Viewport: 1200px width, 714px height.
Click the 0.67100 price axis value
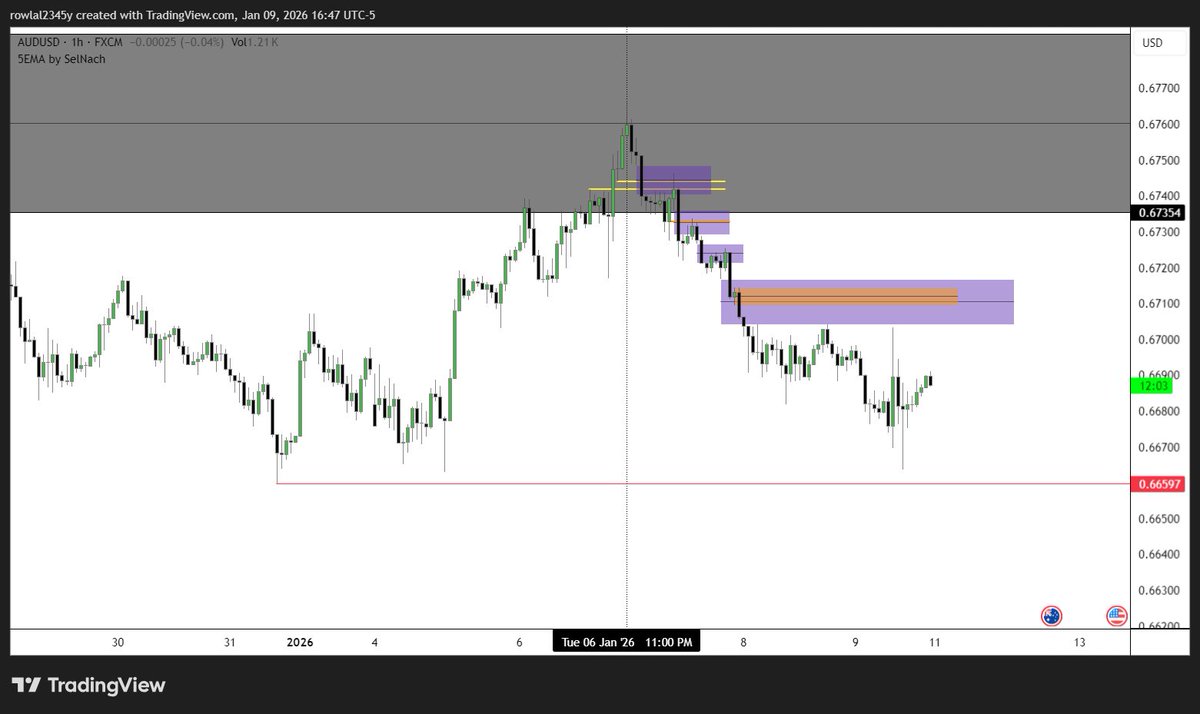point(1157,304)
